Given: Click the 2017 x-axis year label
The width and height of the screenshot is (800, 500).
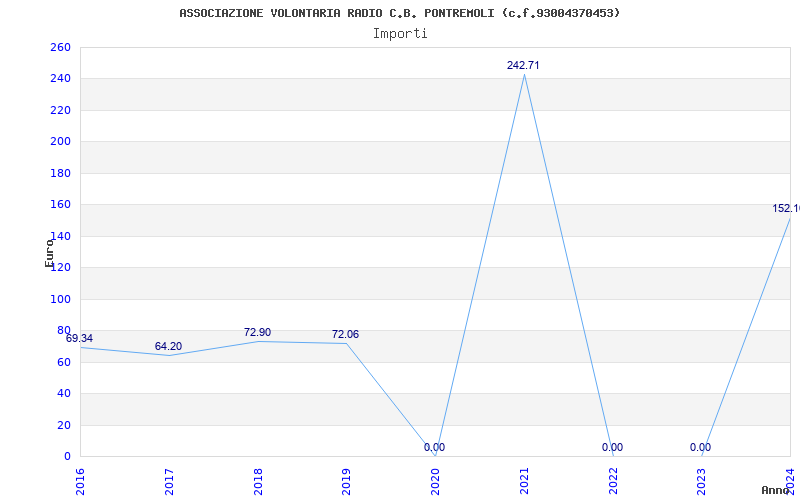Looking at the screenshot, I should click(169, 482).
